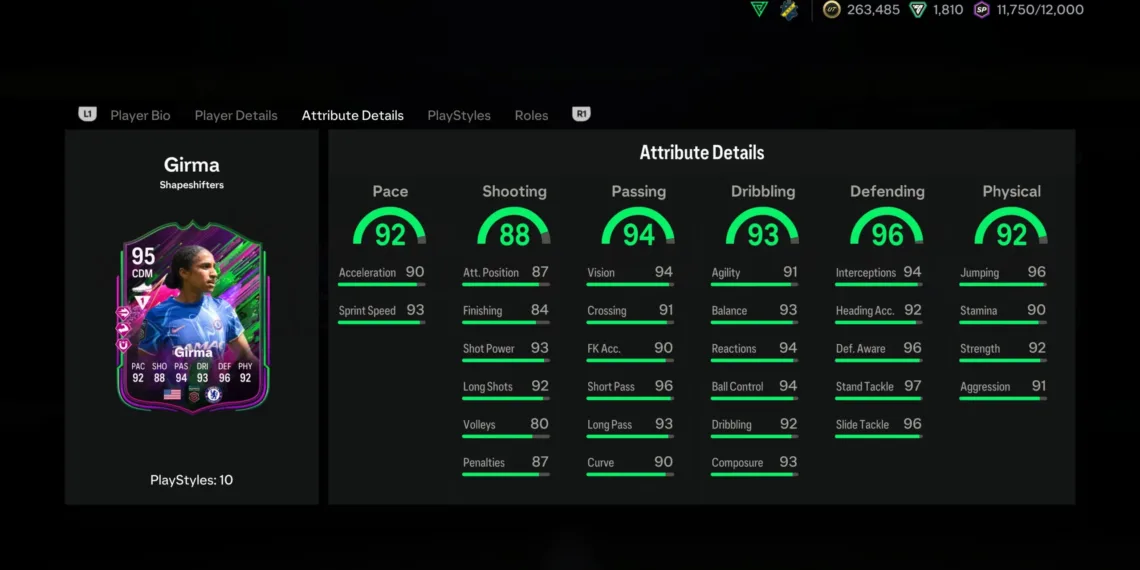Click the club crest badge in top bar
This screenshot has height=570, width=1140.
pyautogui.click(x=789, y=10)
